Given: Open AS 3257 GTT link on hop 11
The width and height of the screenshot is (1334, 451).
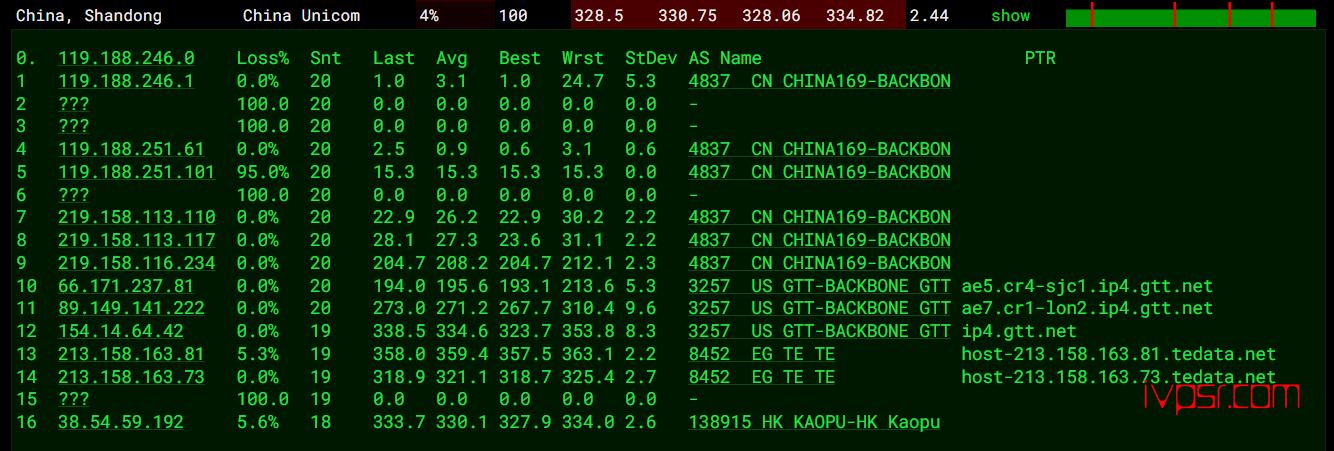Looking at the screenshot, I should tap(819, 308).
